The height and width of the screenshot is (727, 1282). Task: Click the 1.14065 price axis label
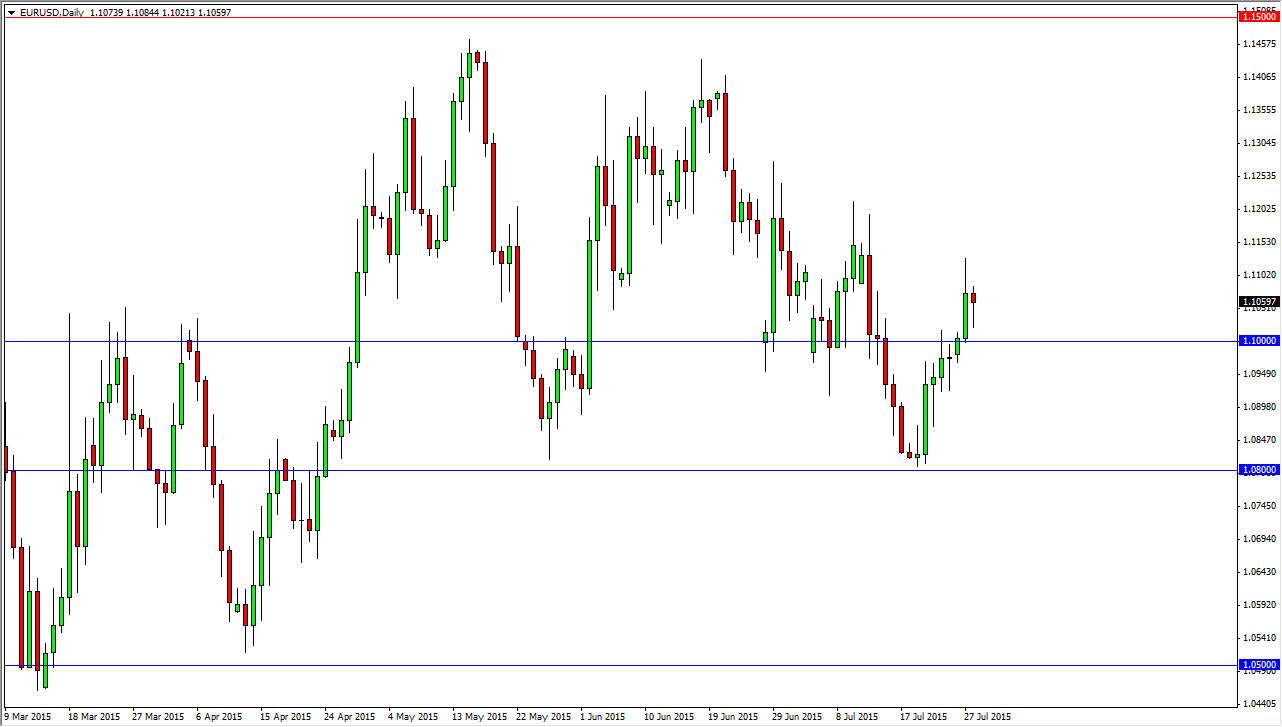tap(1261, 77)
